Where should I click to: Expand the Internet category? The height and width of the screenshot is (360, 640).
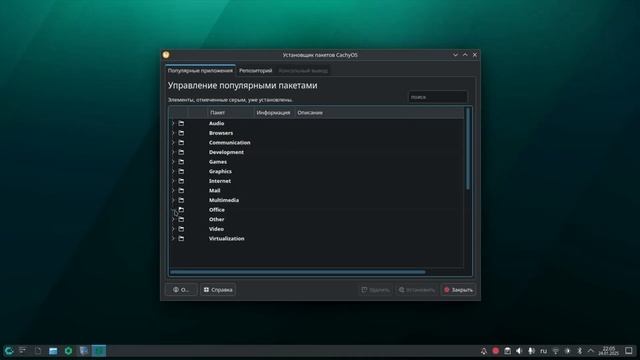tap(173, 181)
